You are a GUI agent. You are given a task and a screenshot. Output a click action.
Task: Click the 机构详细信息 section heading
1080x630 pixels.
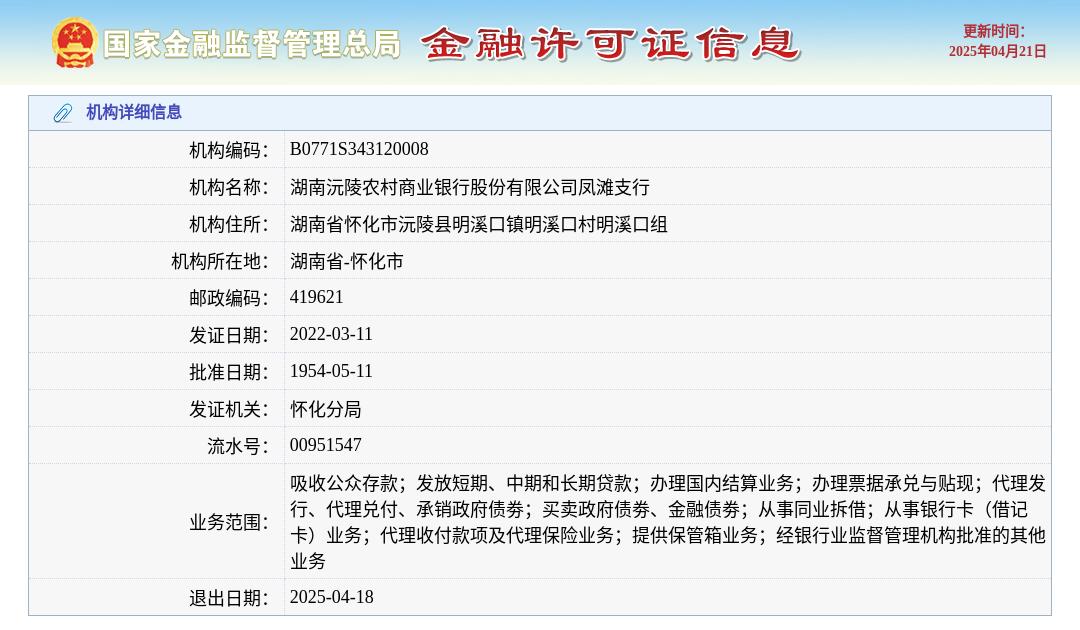pyautogui.click(x=134, y=112)
